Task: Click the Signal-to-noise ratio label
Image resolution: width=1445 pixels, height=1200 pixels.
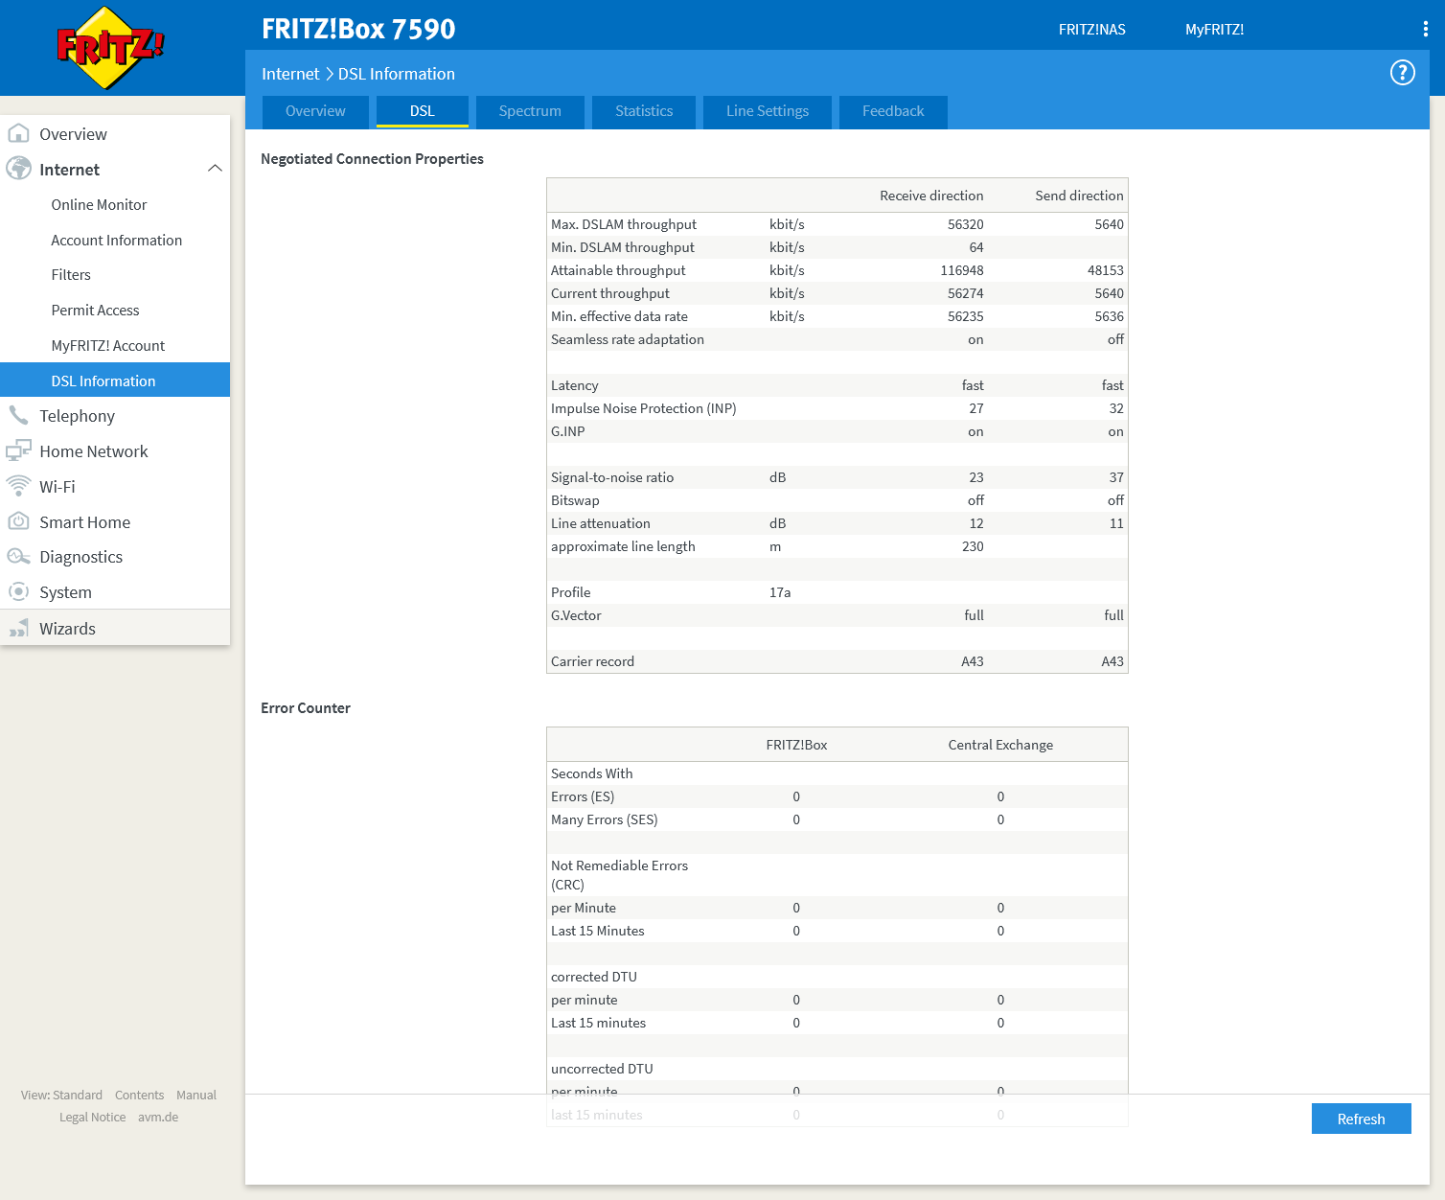Action: pyautogui.click(x=612, y=477)
